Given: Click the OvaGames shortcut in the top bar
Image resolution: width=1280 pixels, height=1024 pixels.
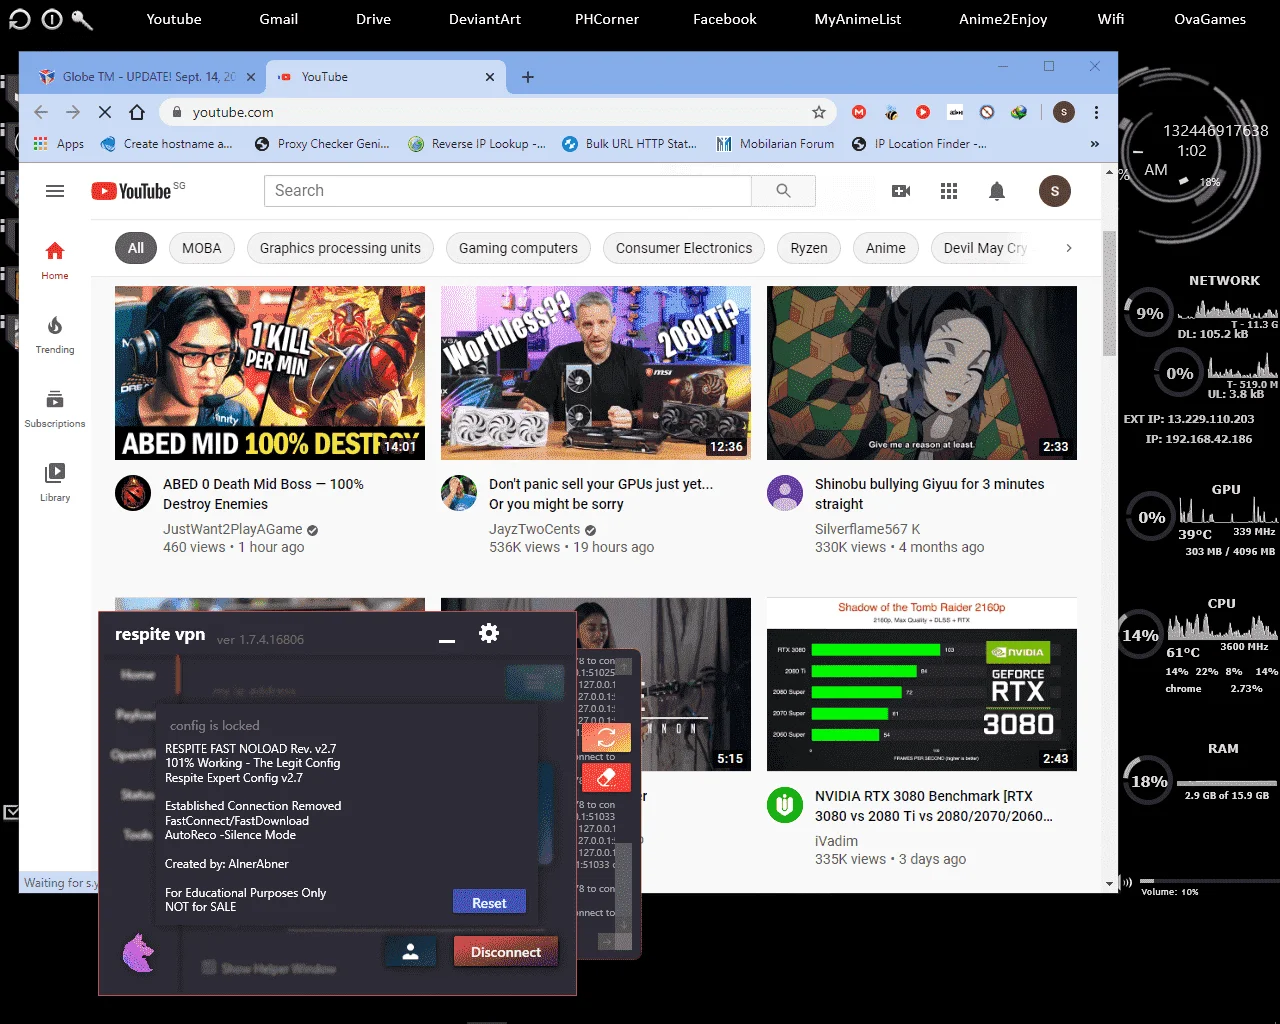Looking at the screenshot, I should (1210, 19).
